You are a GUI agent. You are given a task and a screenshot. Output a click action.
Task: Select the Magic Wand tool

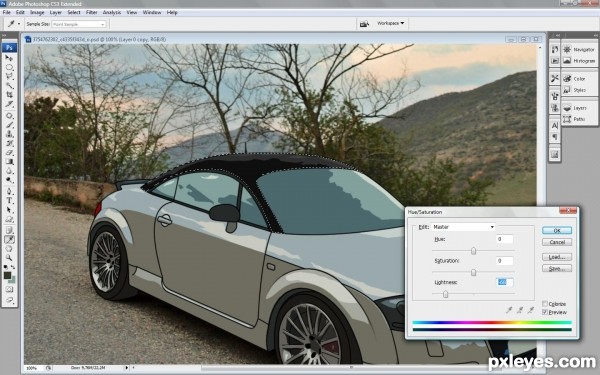pyautogui.click(x=9, y=86)
